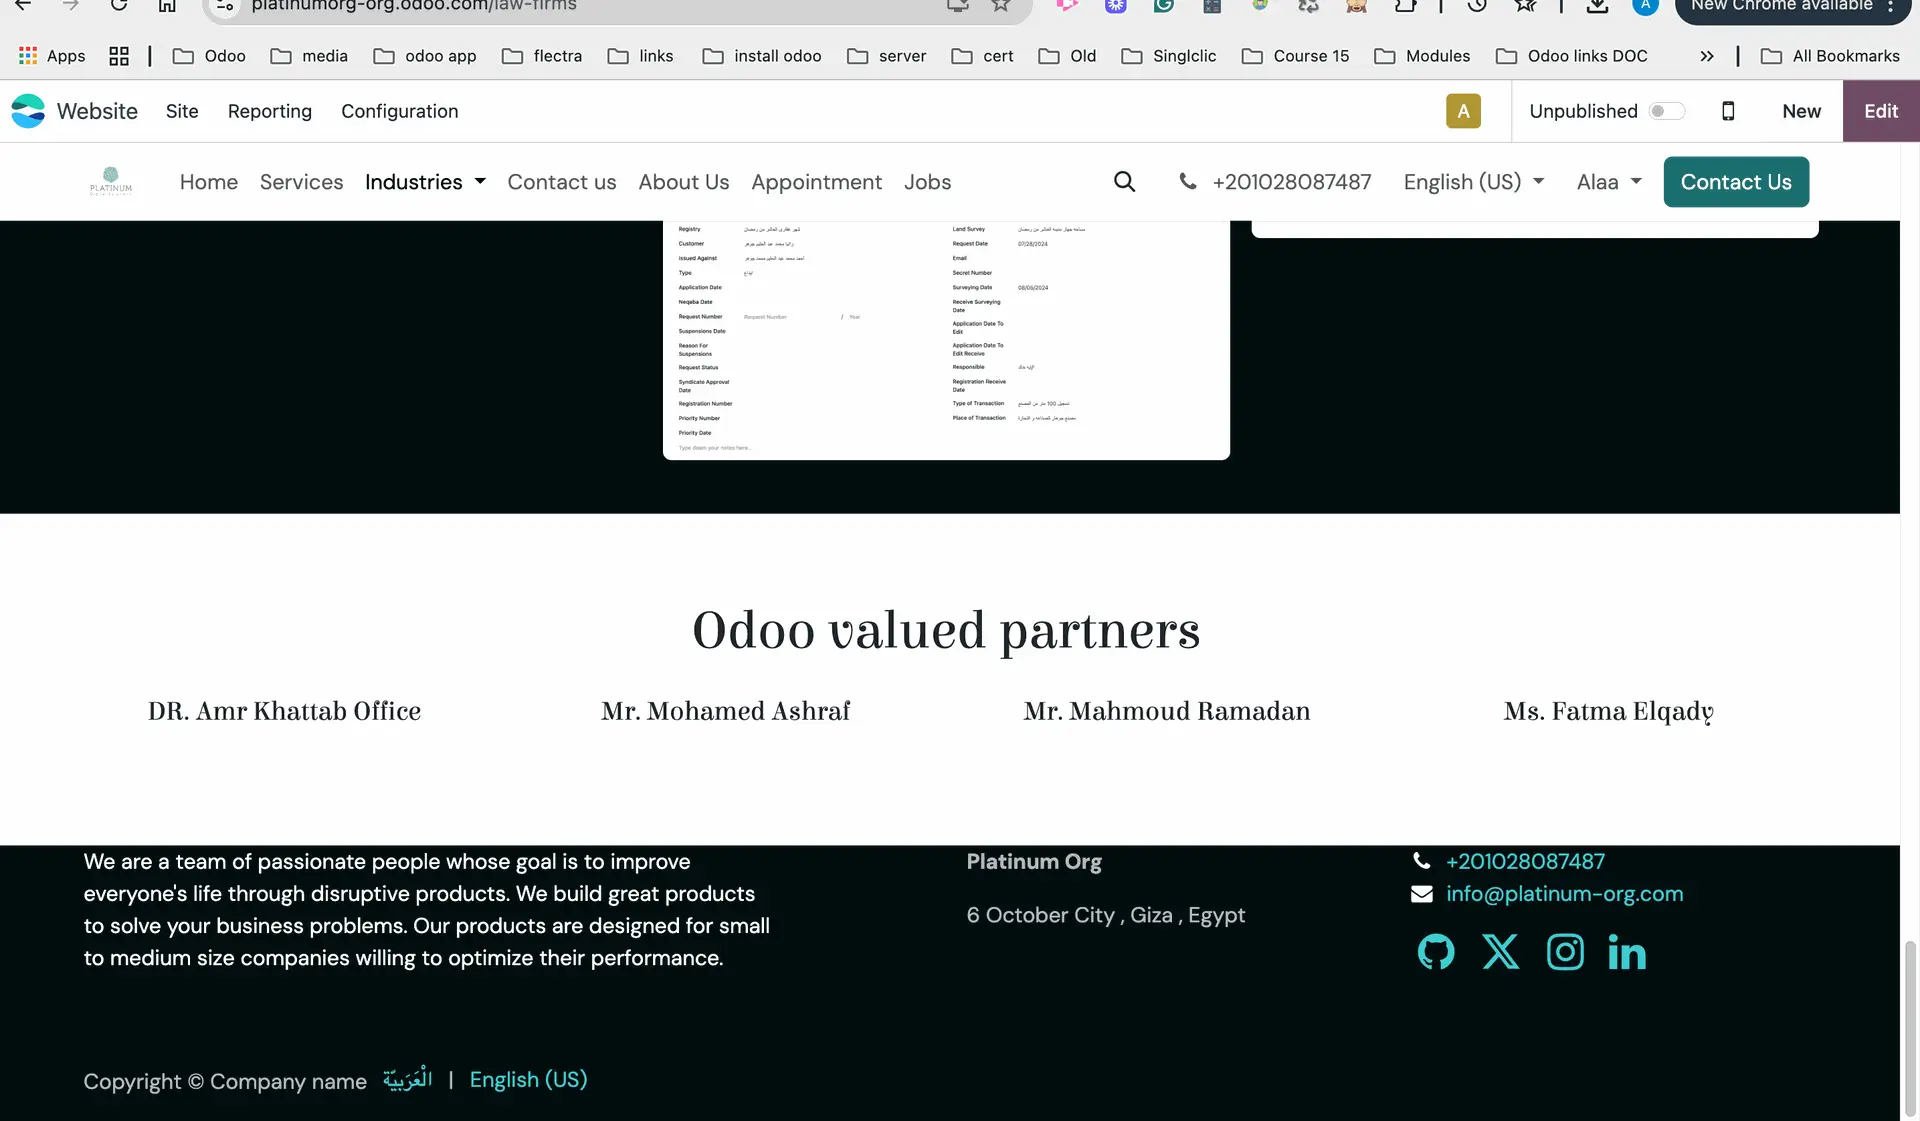Open the media bookmark folder
The width and height of the screenshot is (1920, 1121).
tap(309, 56)
